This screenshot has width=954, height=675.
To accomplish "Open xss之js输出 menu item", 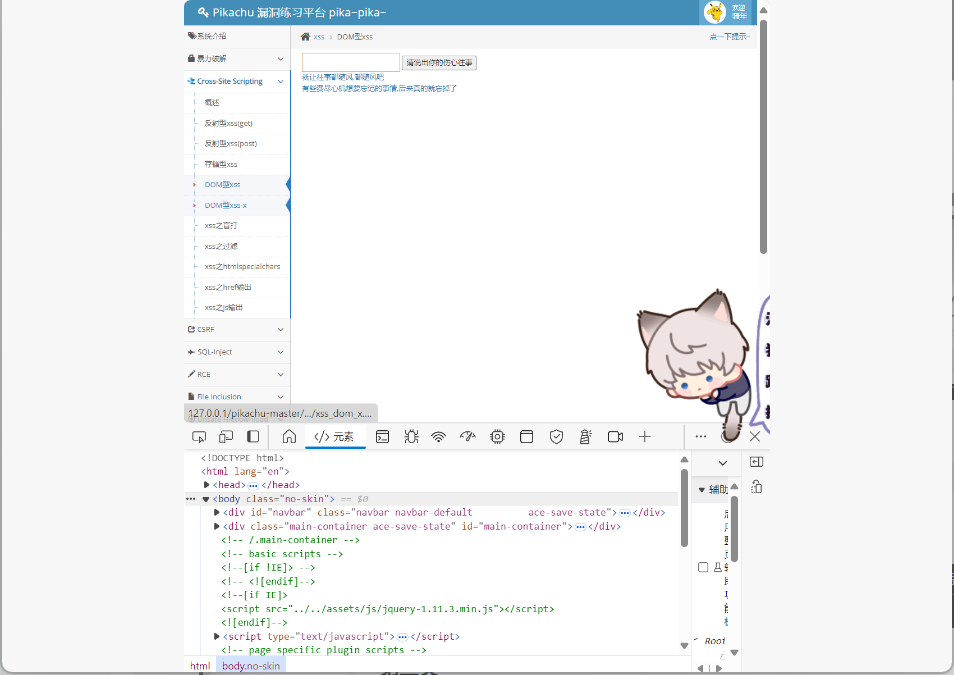I will pyautogui.click(x=223, y=307).
